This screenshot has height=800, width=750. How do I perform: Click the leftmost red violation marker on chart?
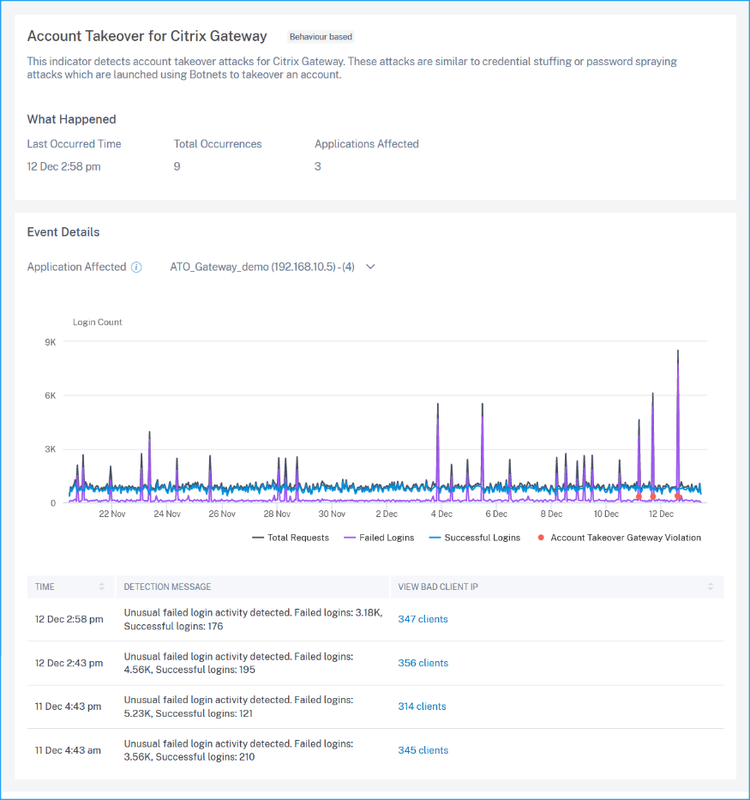tap(639, 496)
